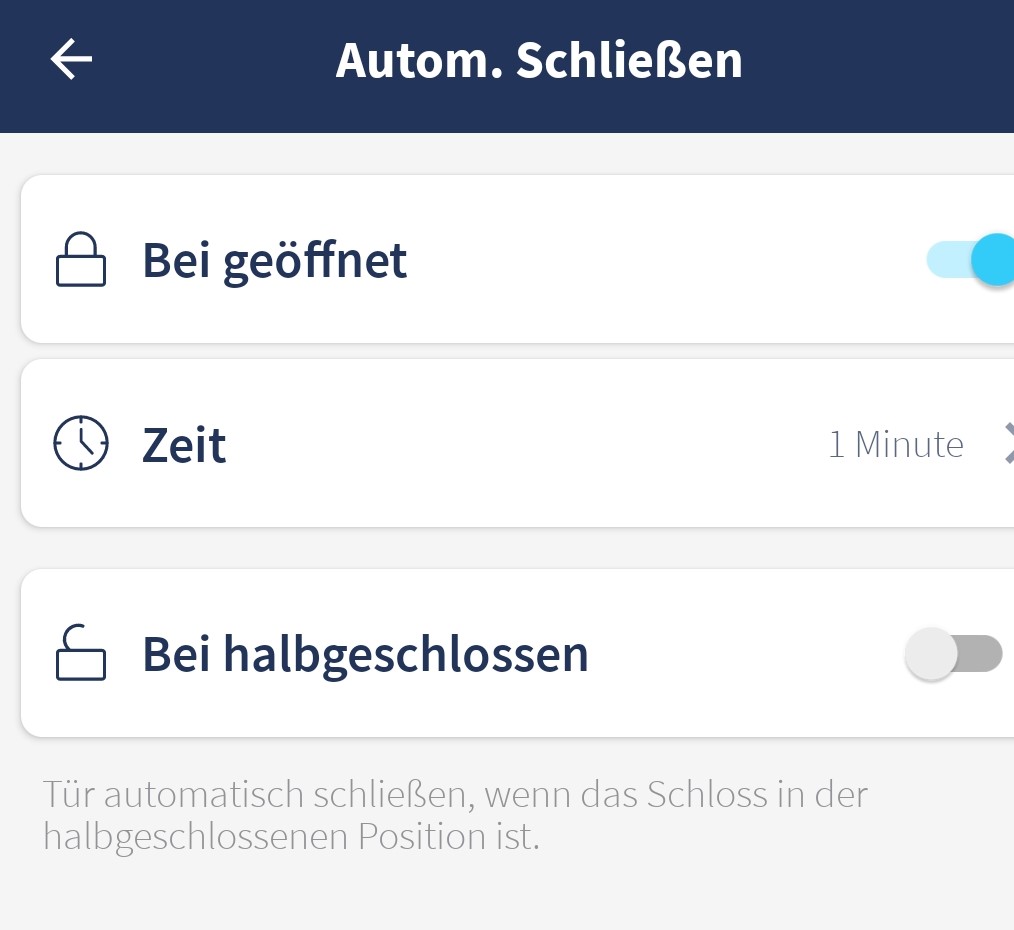Click the closed padlock icon
The width and height of the screenshot is (1014, 930).
pyautogui.click(x=81, y=259)
